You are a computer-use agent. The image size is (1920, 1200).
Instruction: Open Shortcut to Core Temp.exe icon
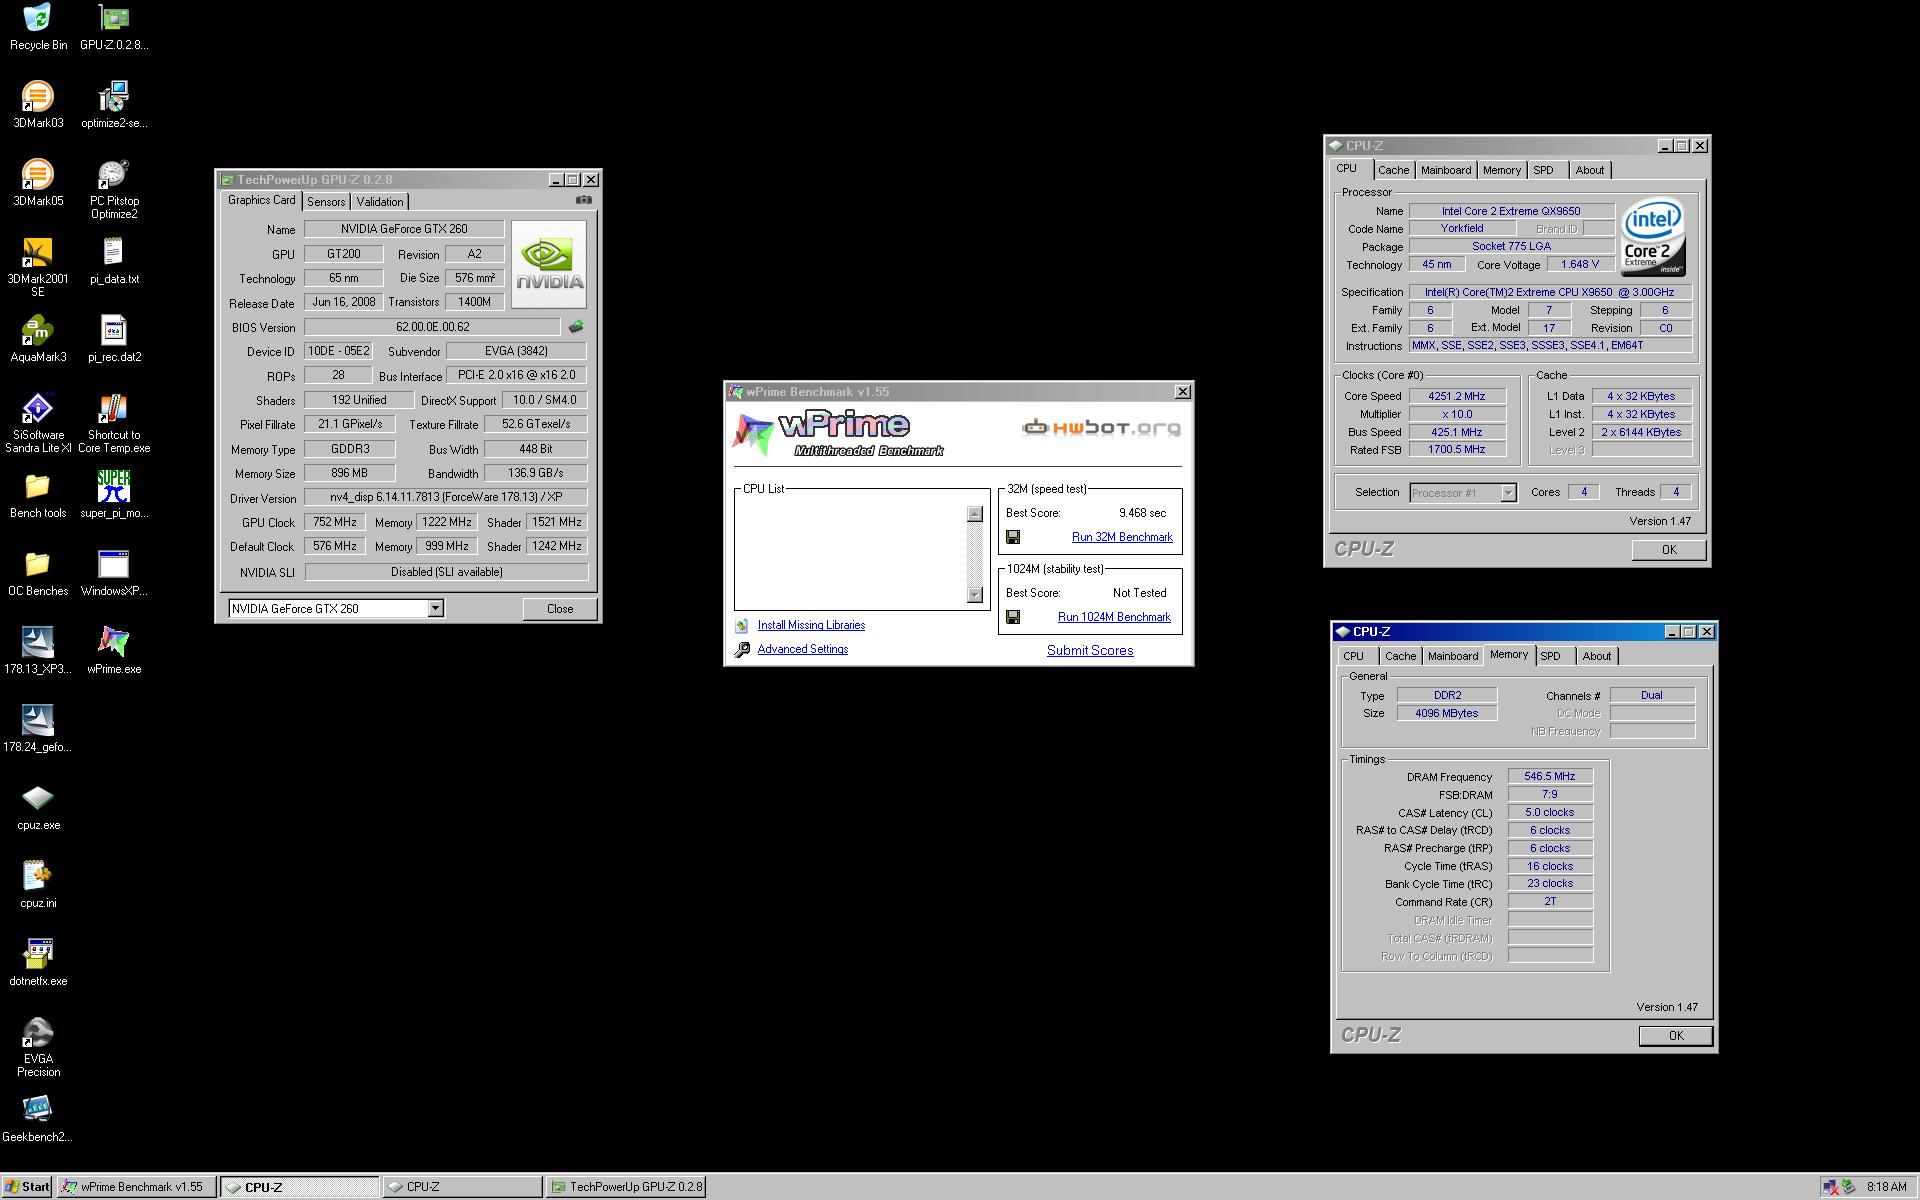(114, 424)
